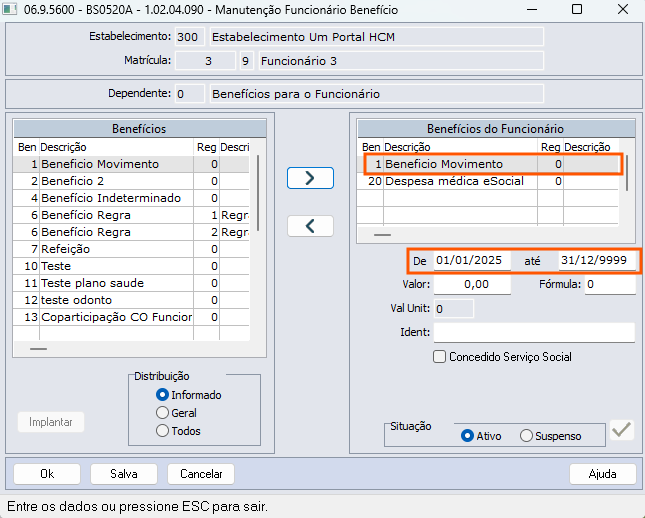645x518 pixels.
Task: Select 'Teste plano saude' row
Action: [x=131, y=283]
